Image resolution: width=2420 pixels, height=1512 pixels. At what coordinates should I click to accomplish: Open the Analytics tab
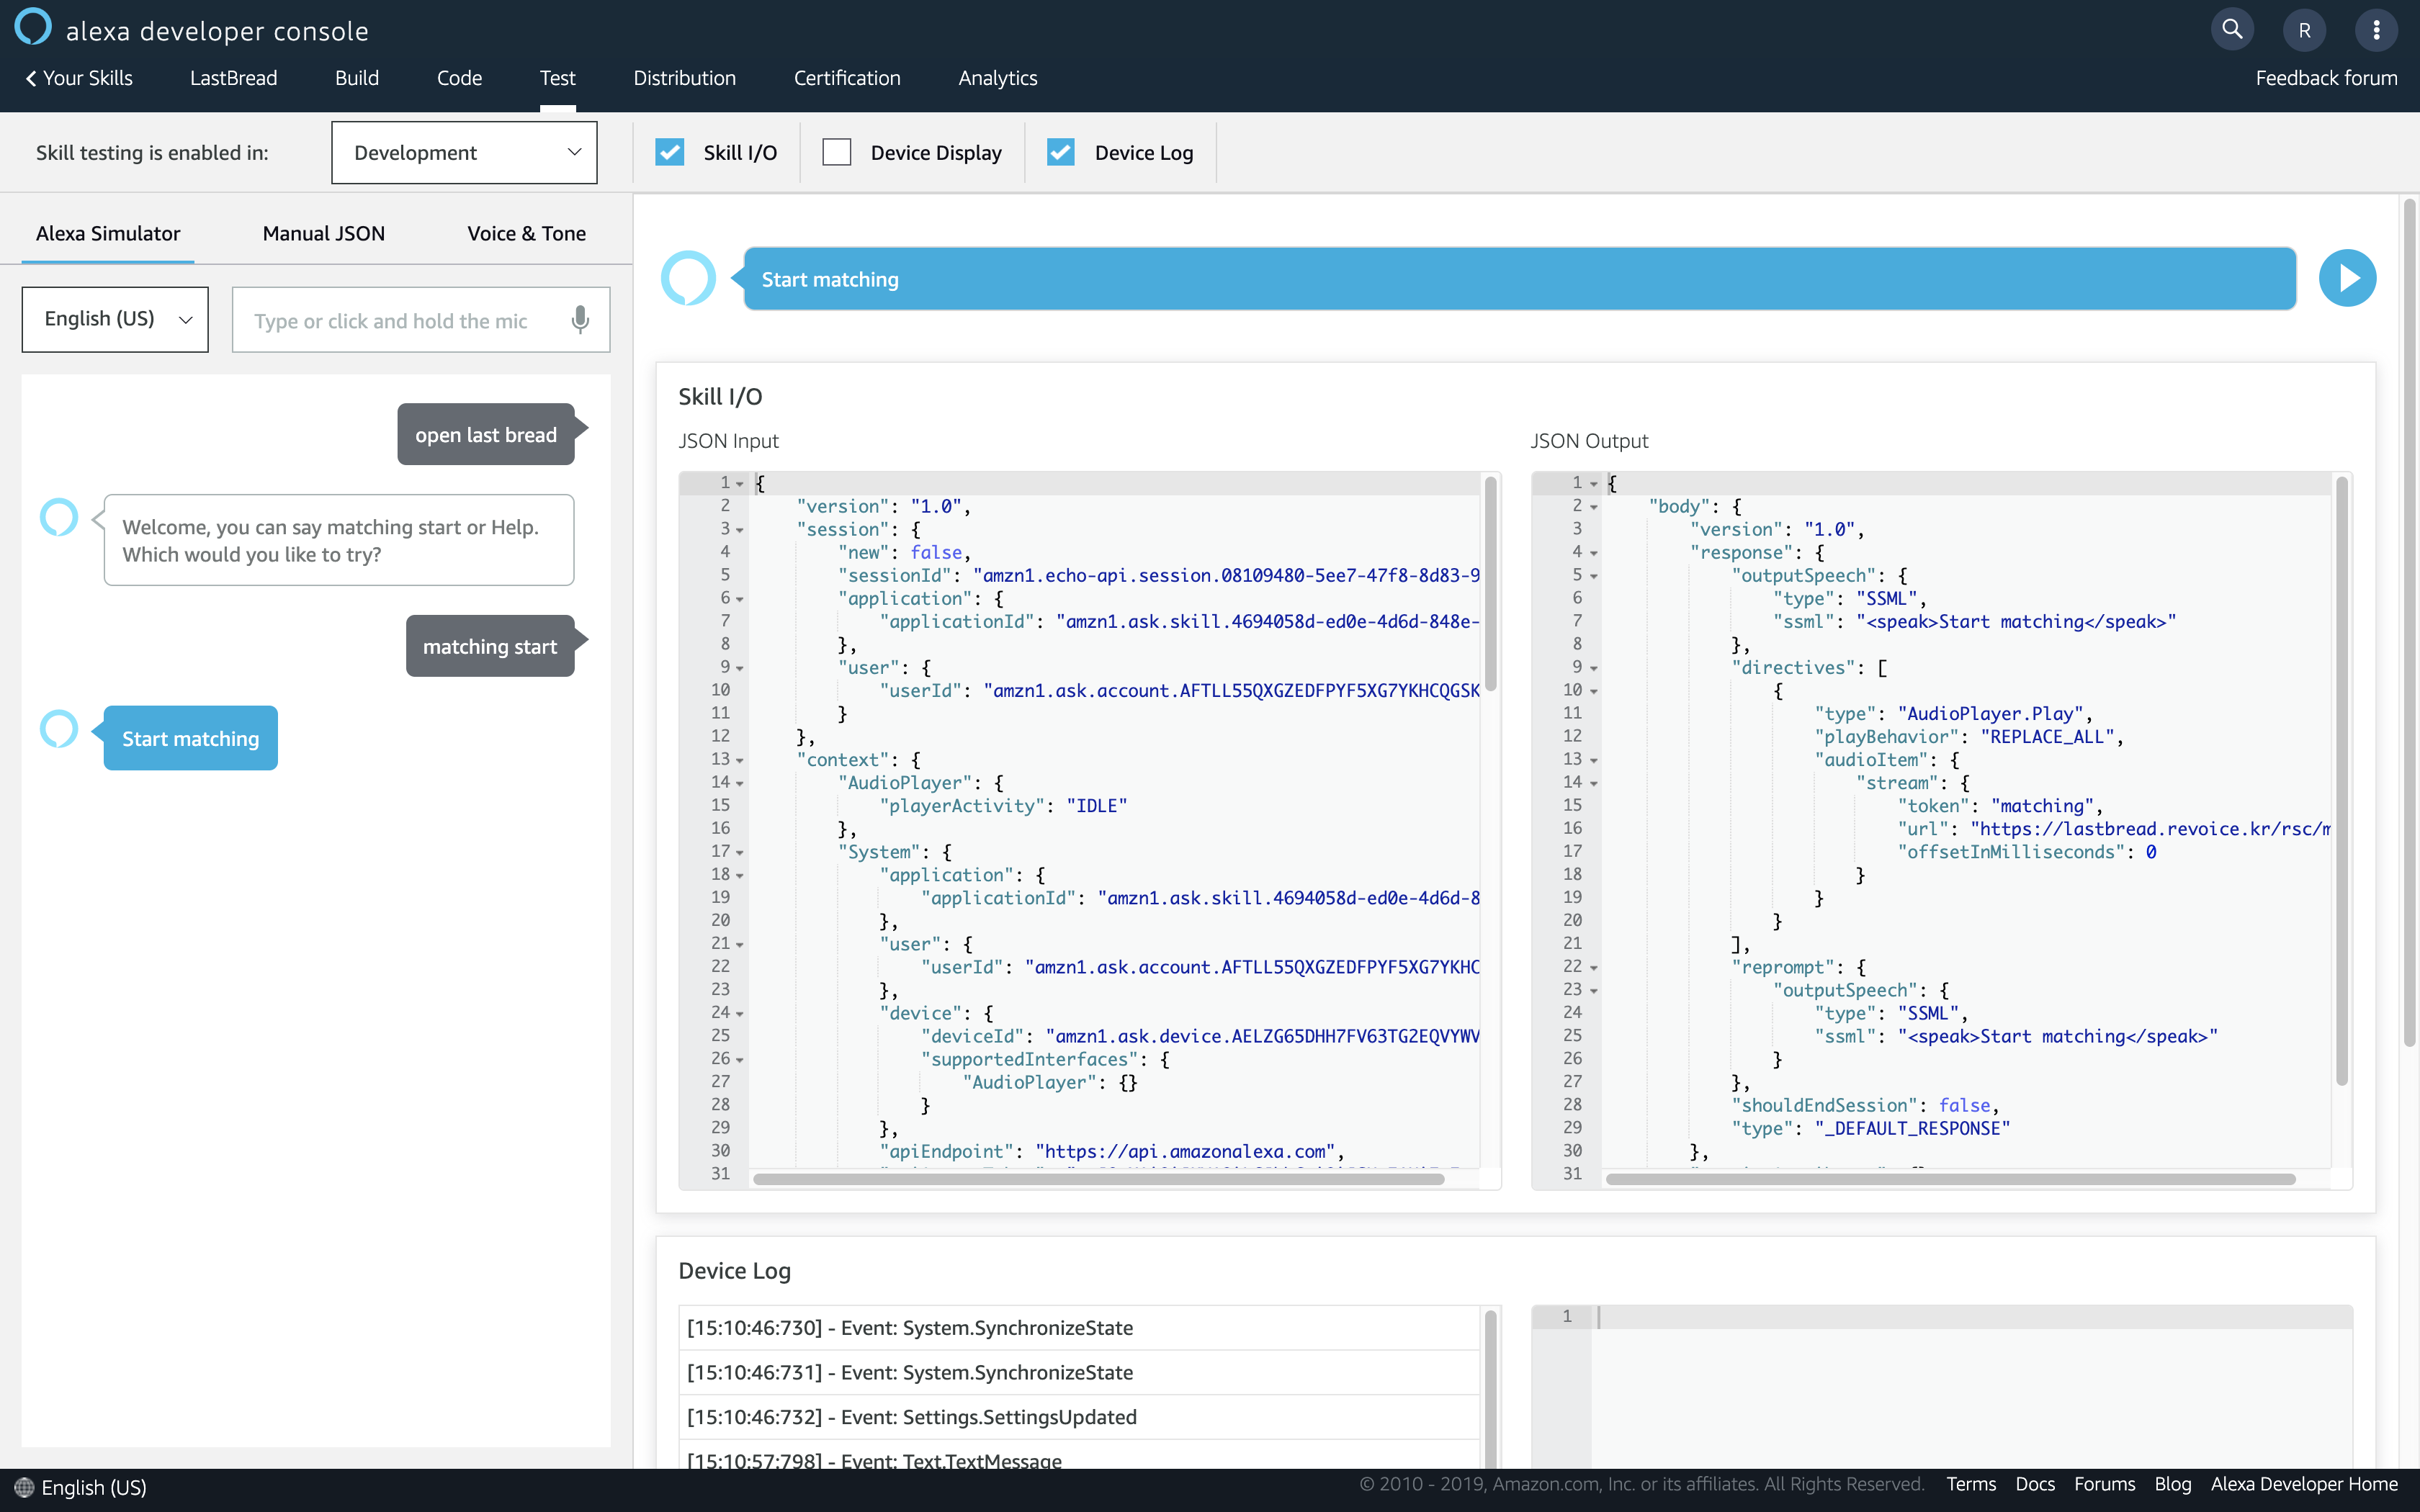[997, 78]
